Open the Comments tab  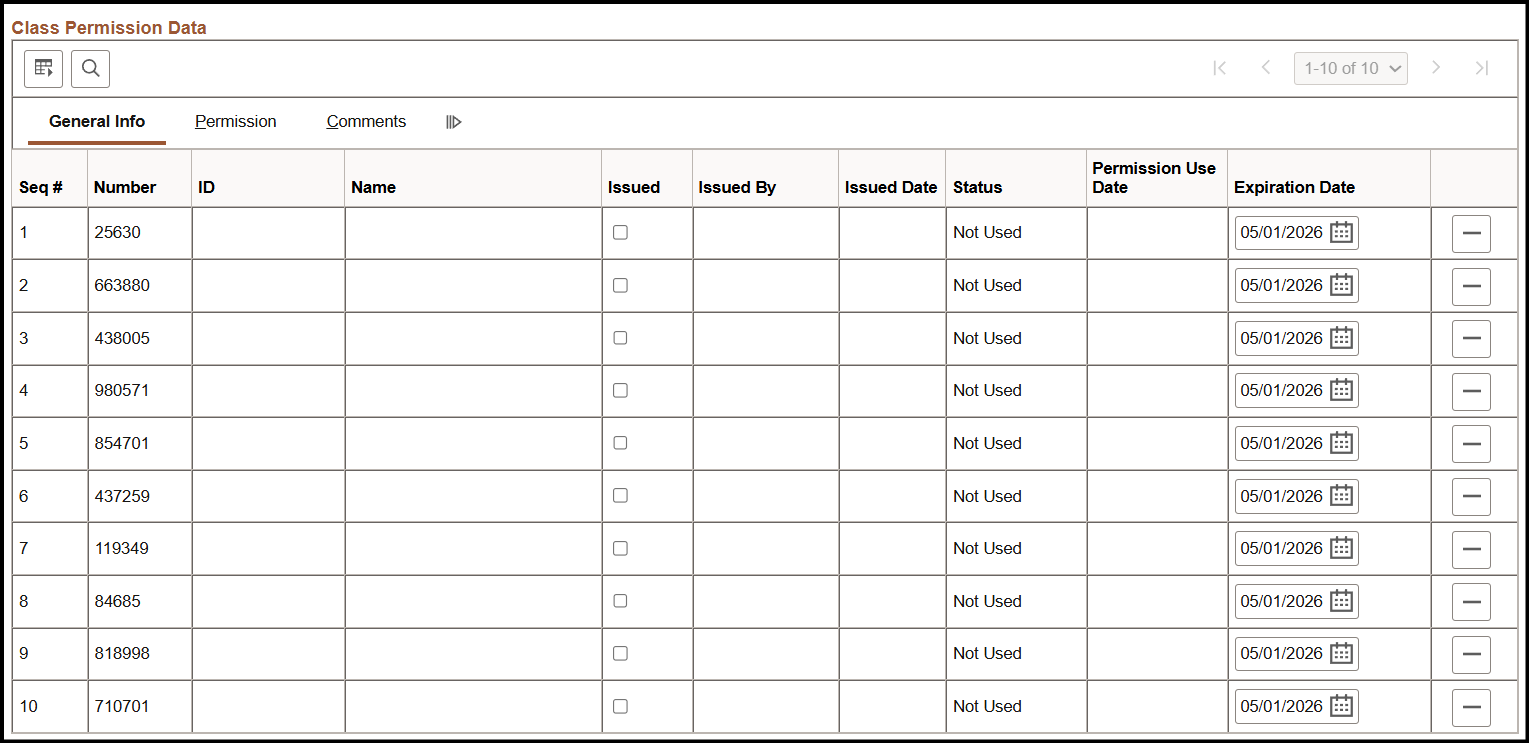(x=366, y=121)
